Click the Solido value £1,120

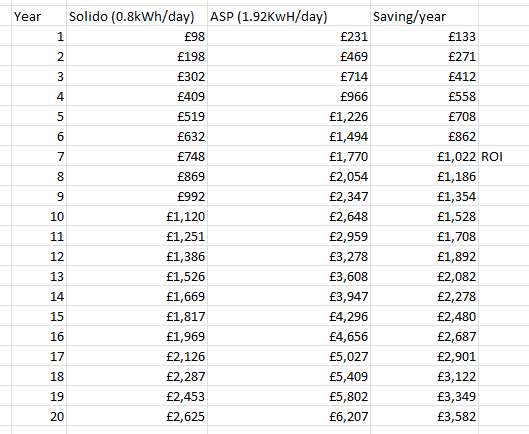137,216
